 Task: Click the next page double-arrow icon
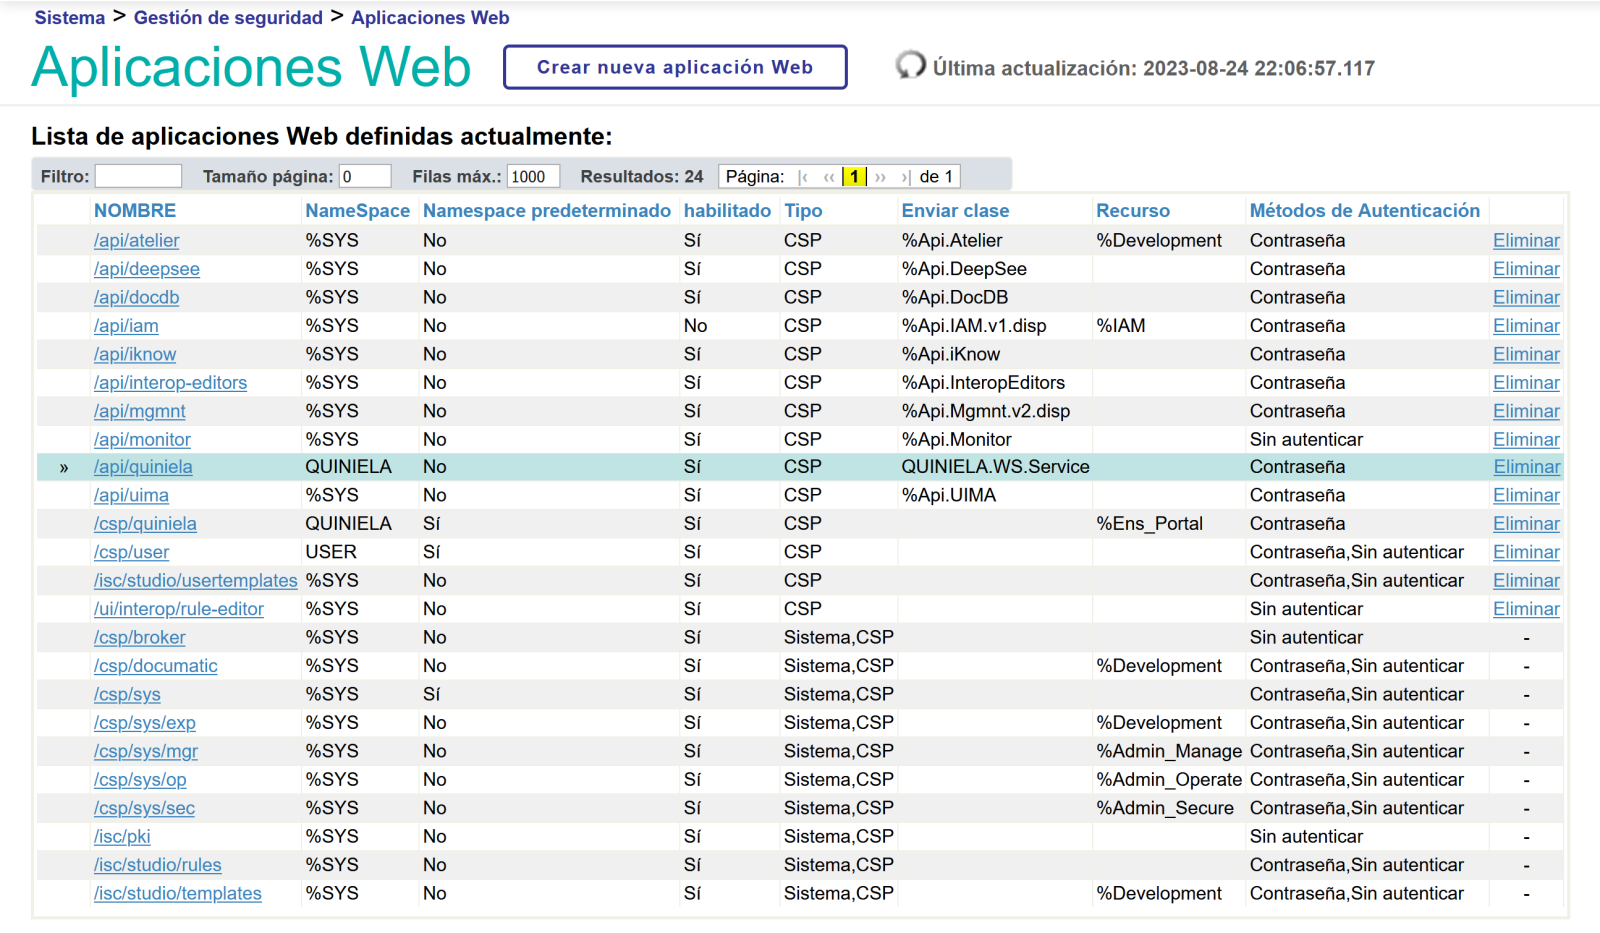pos(880,177)
